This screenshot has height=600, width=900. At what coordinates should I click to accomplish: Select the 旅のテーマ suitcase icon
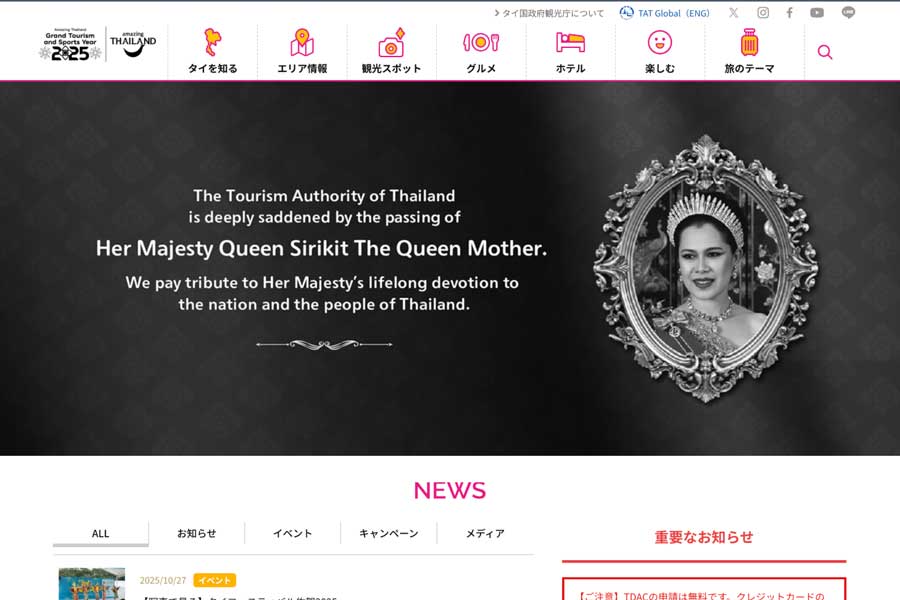coord(749,42)
